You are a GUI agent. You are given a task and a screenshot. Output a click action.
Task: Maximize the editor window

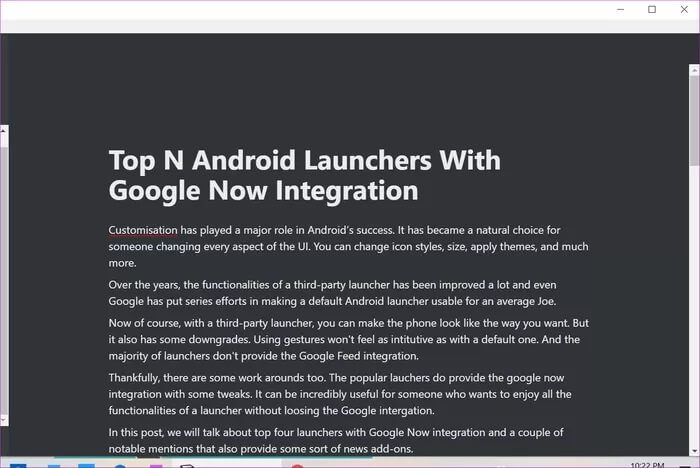click(x=652, y=9)
